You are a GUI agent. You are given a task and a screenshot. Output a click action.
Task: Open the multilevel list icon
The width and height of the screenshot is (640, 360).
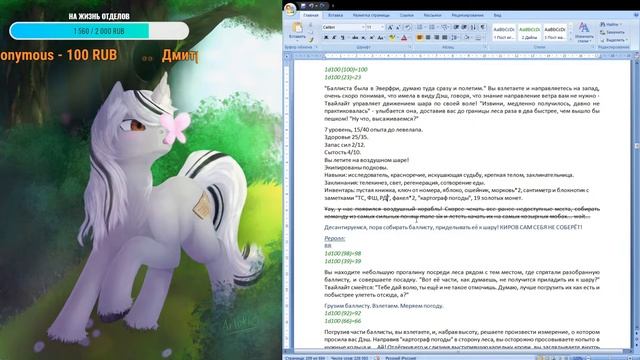point(444,27)
